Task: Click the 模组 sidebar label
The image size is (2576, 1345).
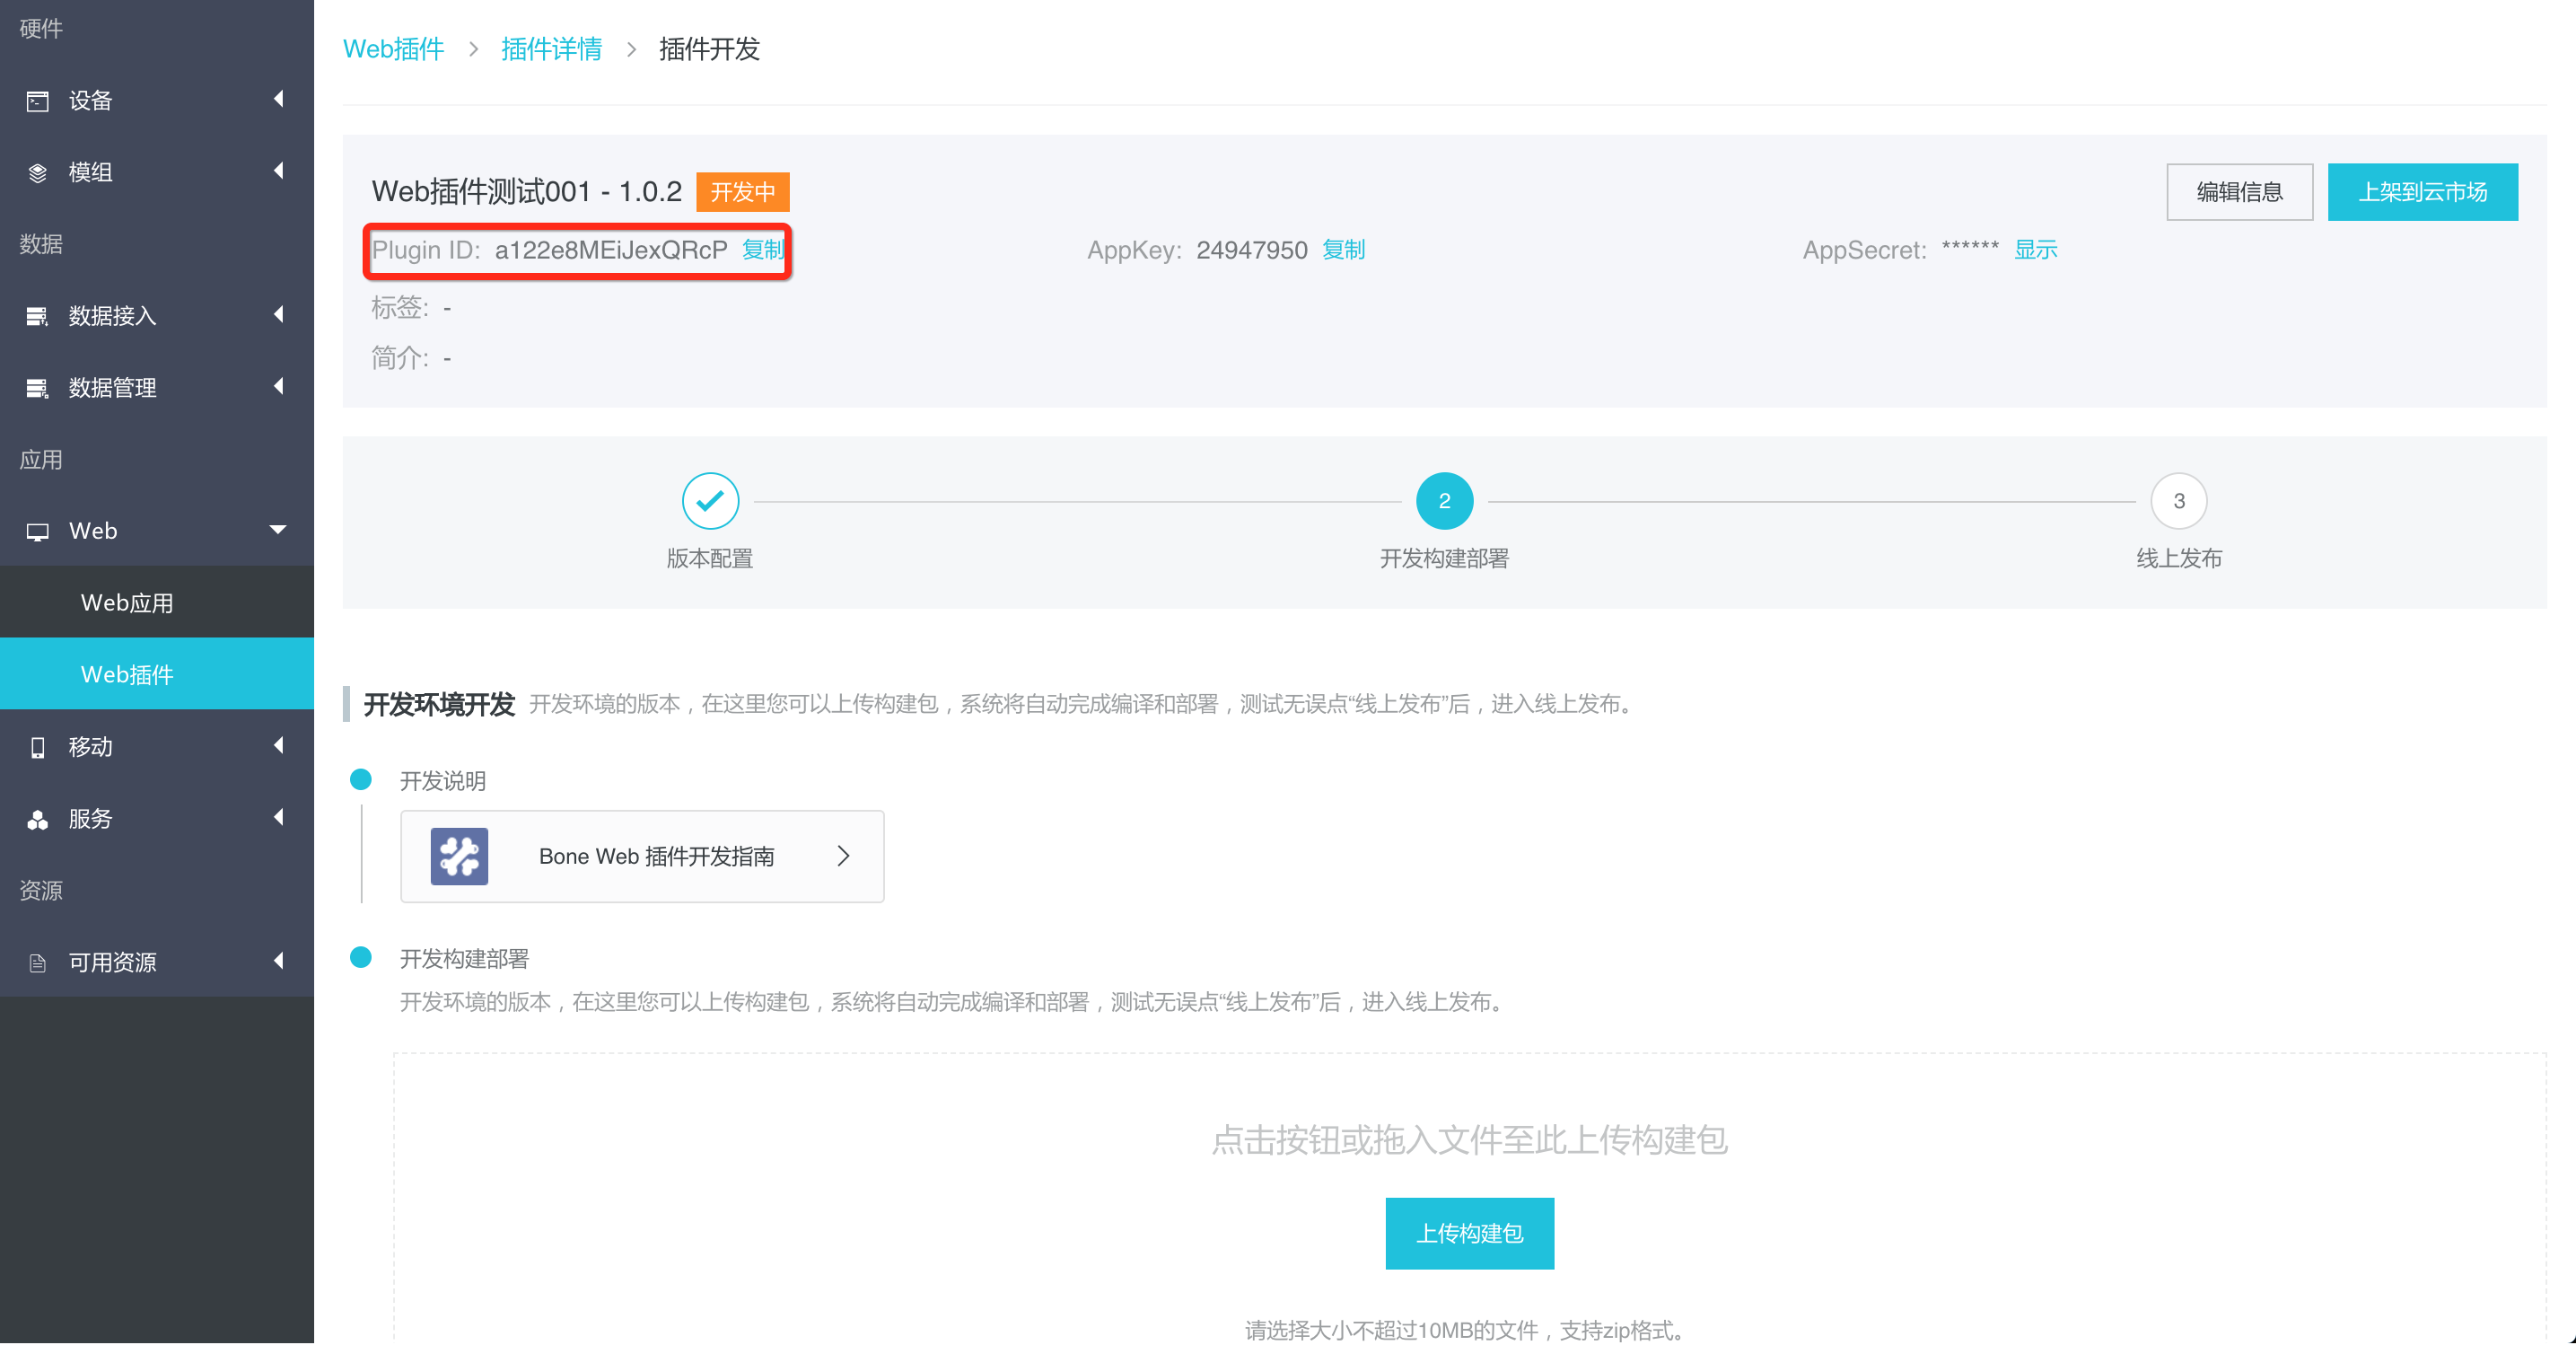Action: 90,173
